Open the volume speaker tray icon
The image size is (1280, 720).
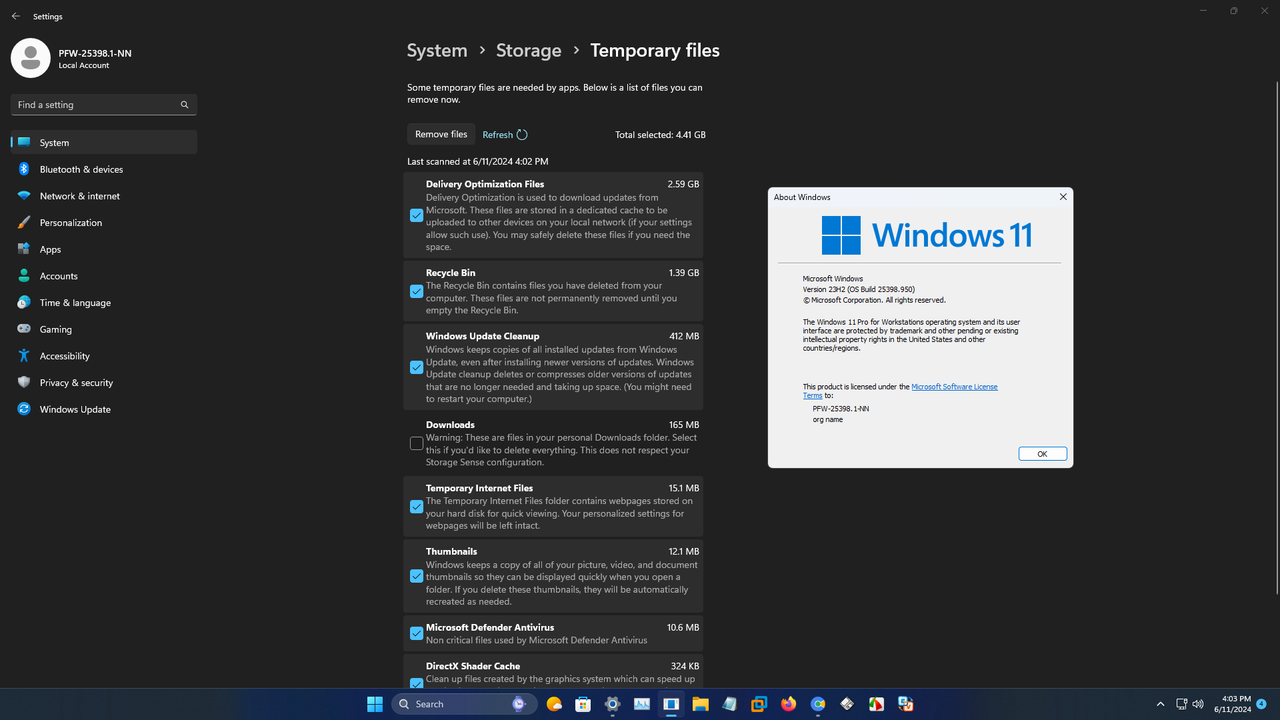point(1198,704)
